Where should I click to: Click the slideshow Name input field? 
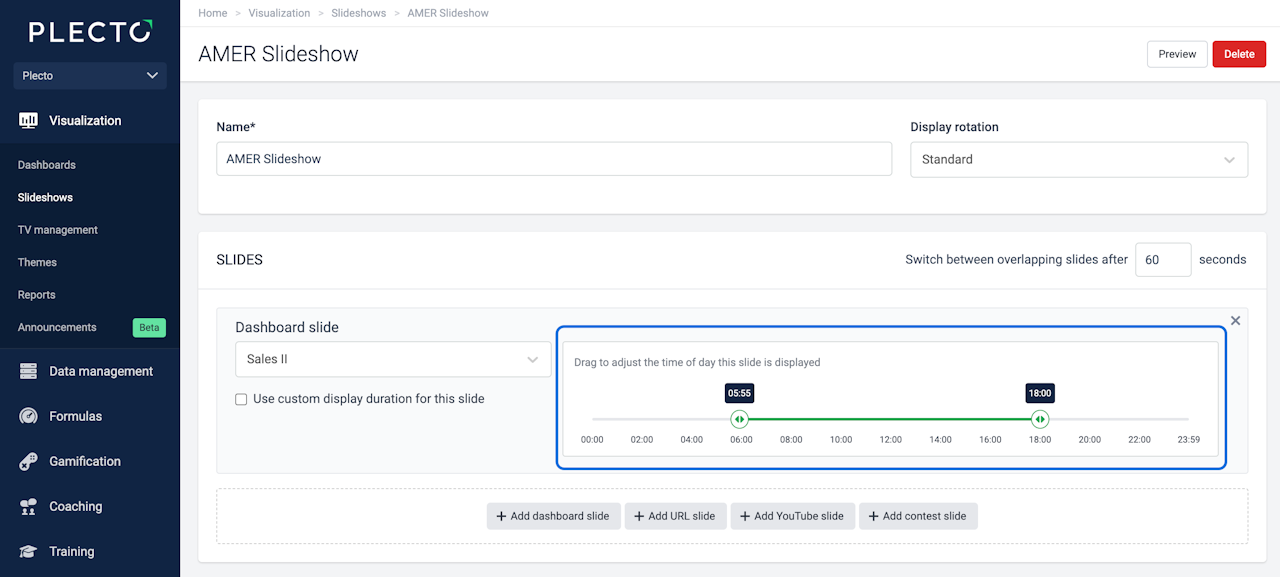click(x=553, y=159)
